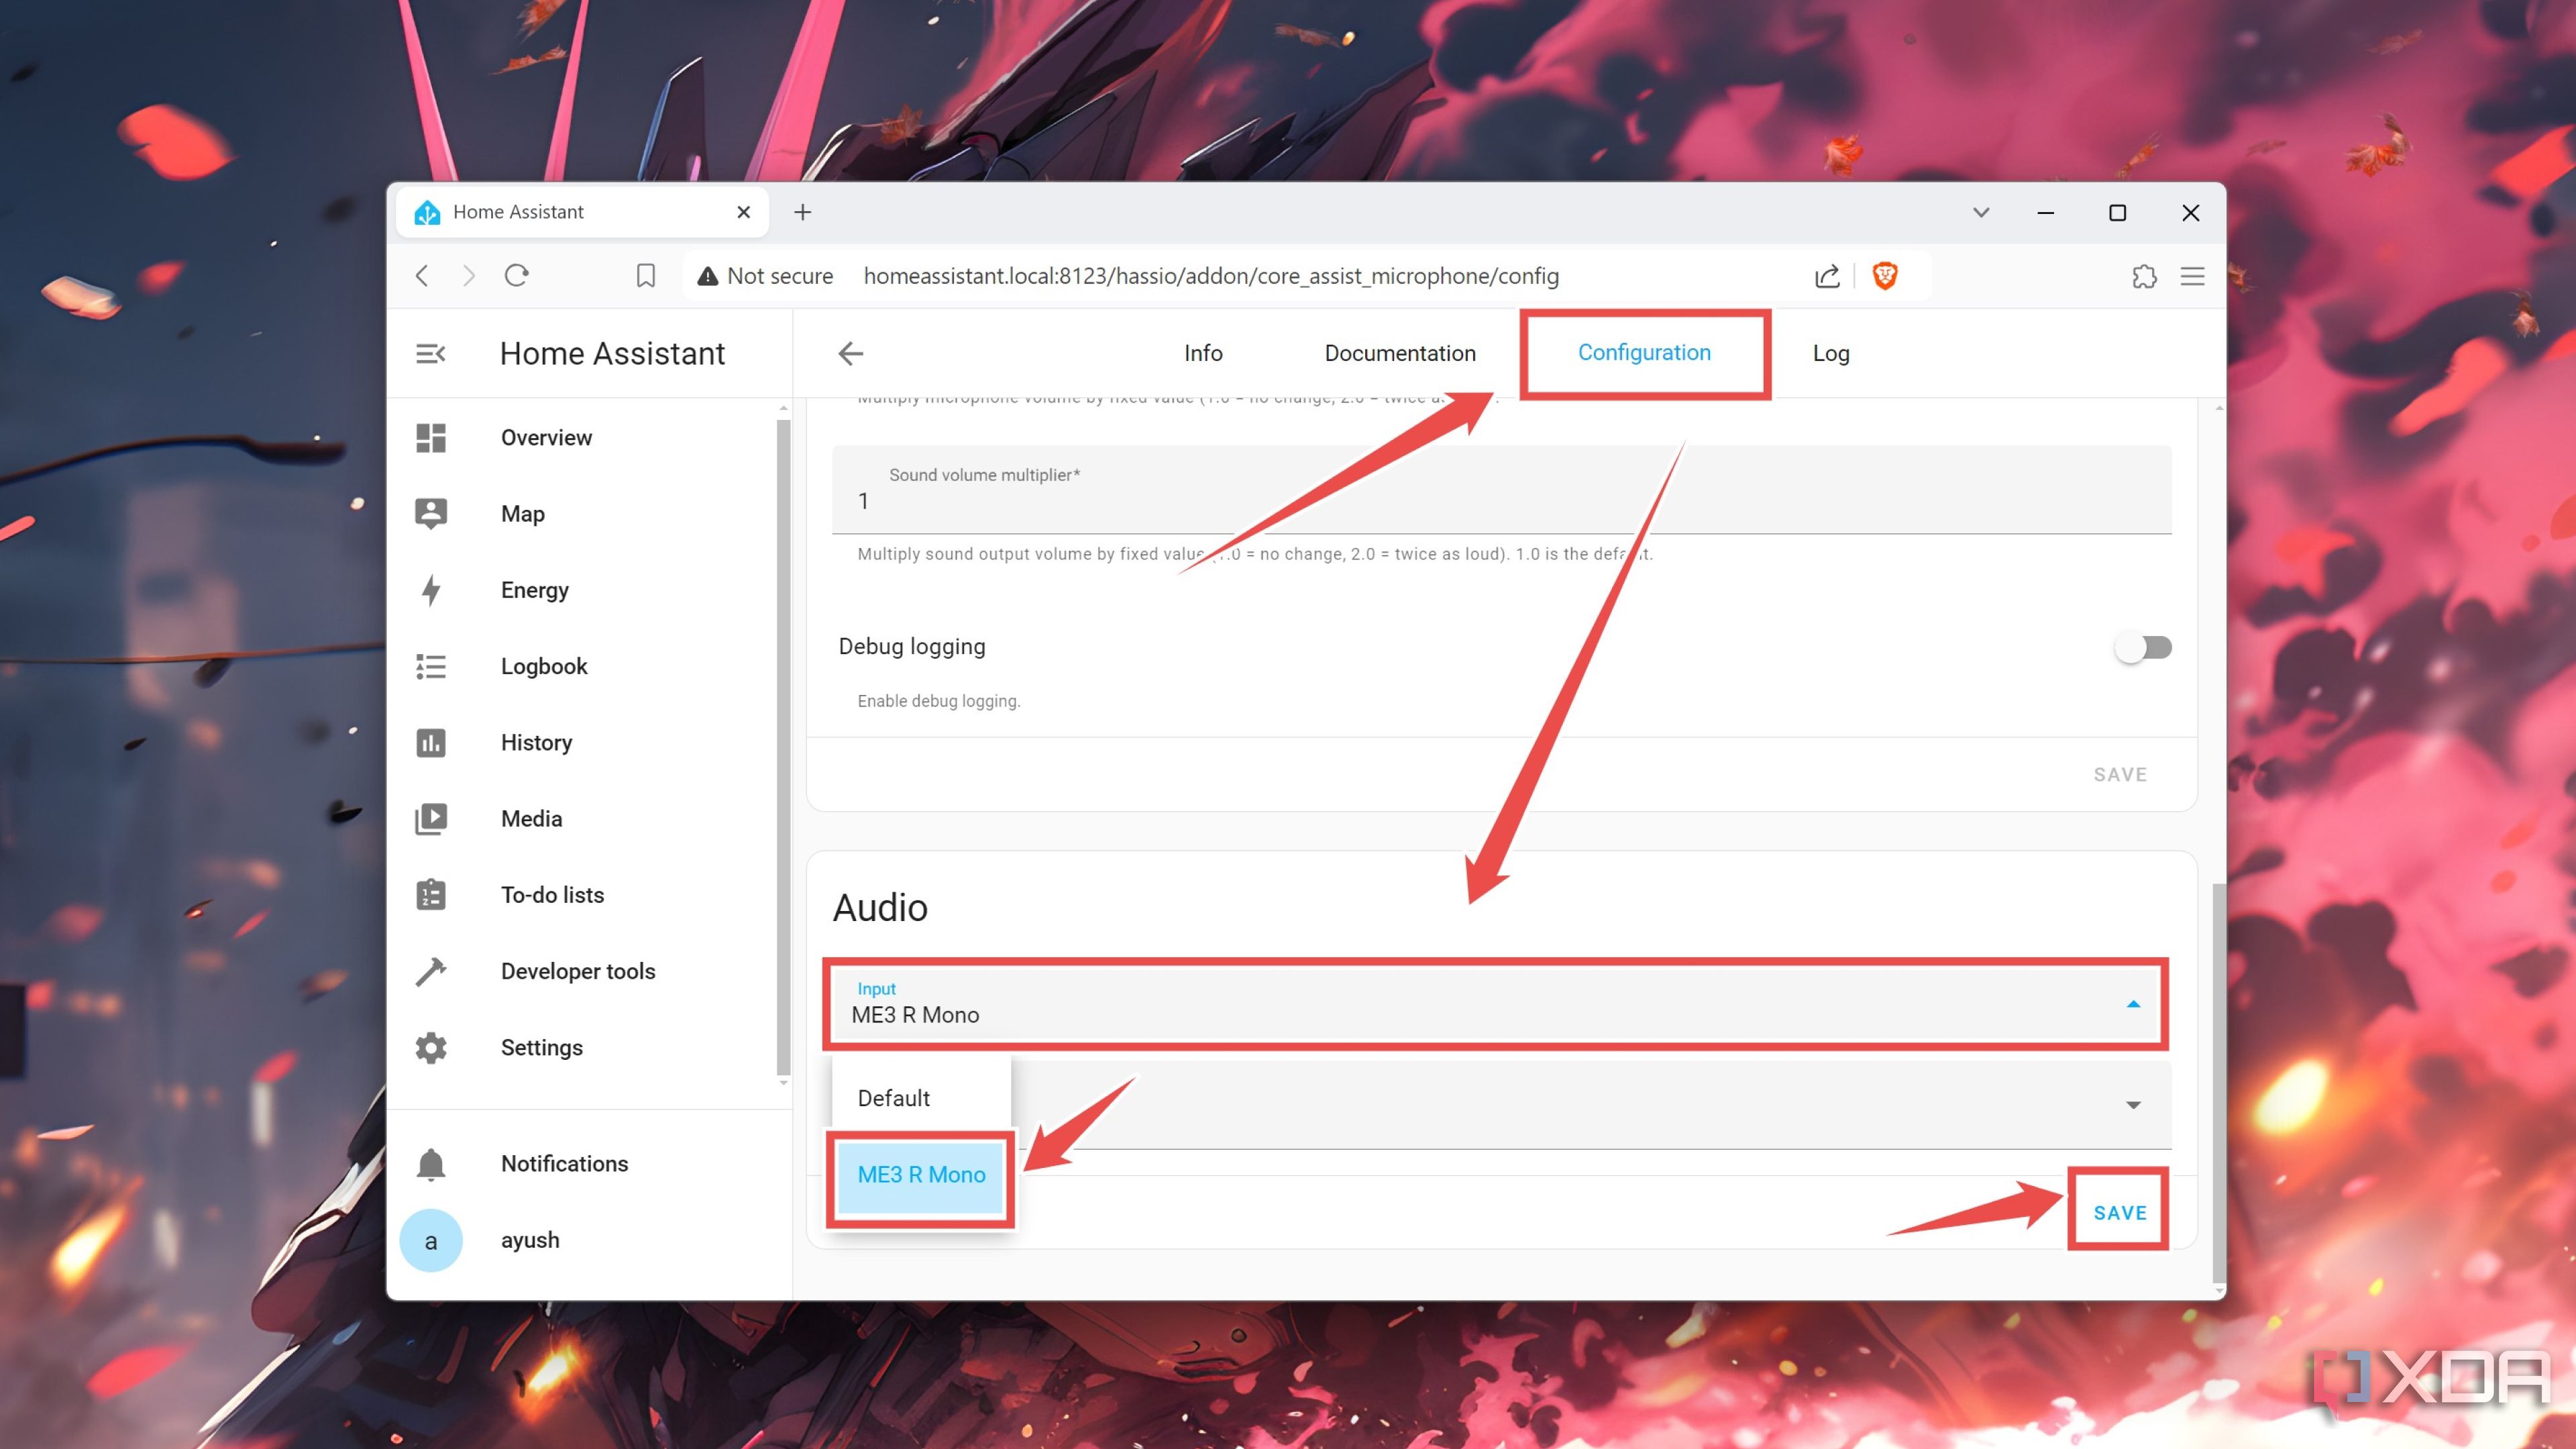This screenshot has width=2576, height=1449.
Task: Enable the Debug logging toggle
Action: pyautogui.click(x=2142, y=647)
